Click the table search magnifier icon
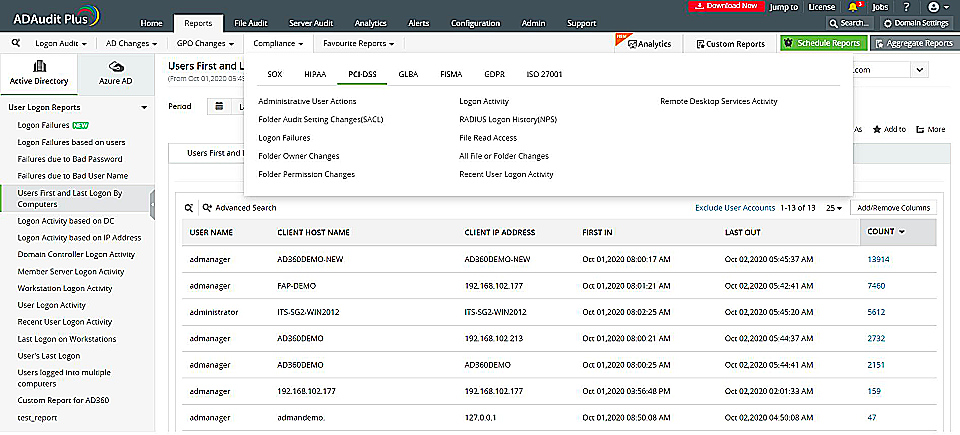Image resolution: width=960 pixels, height=435 pixels. 189,208
